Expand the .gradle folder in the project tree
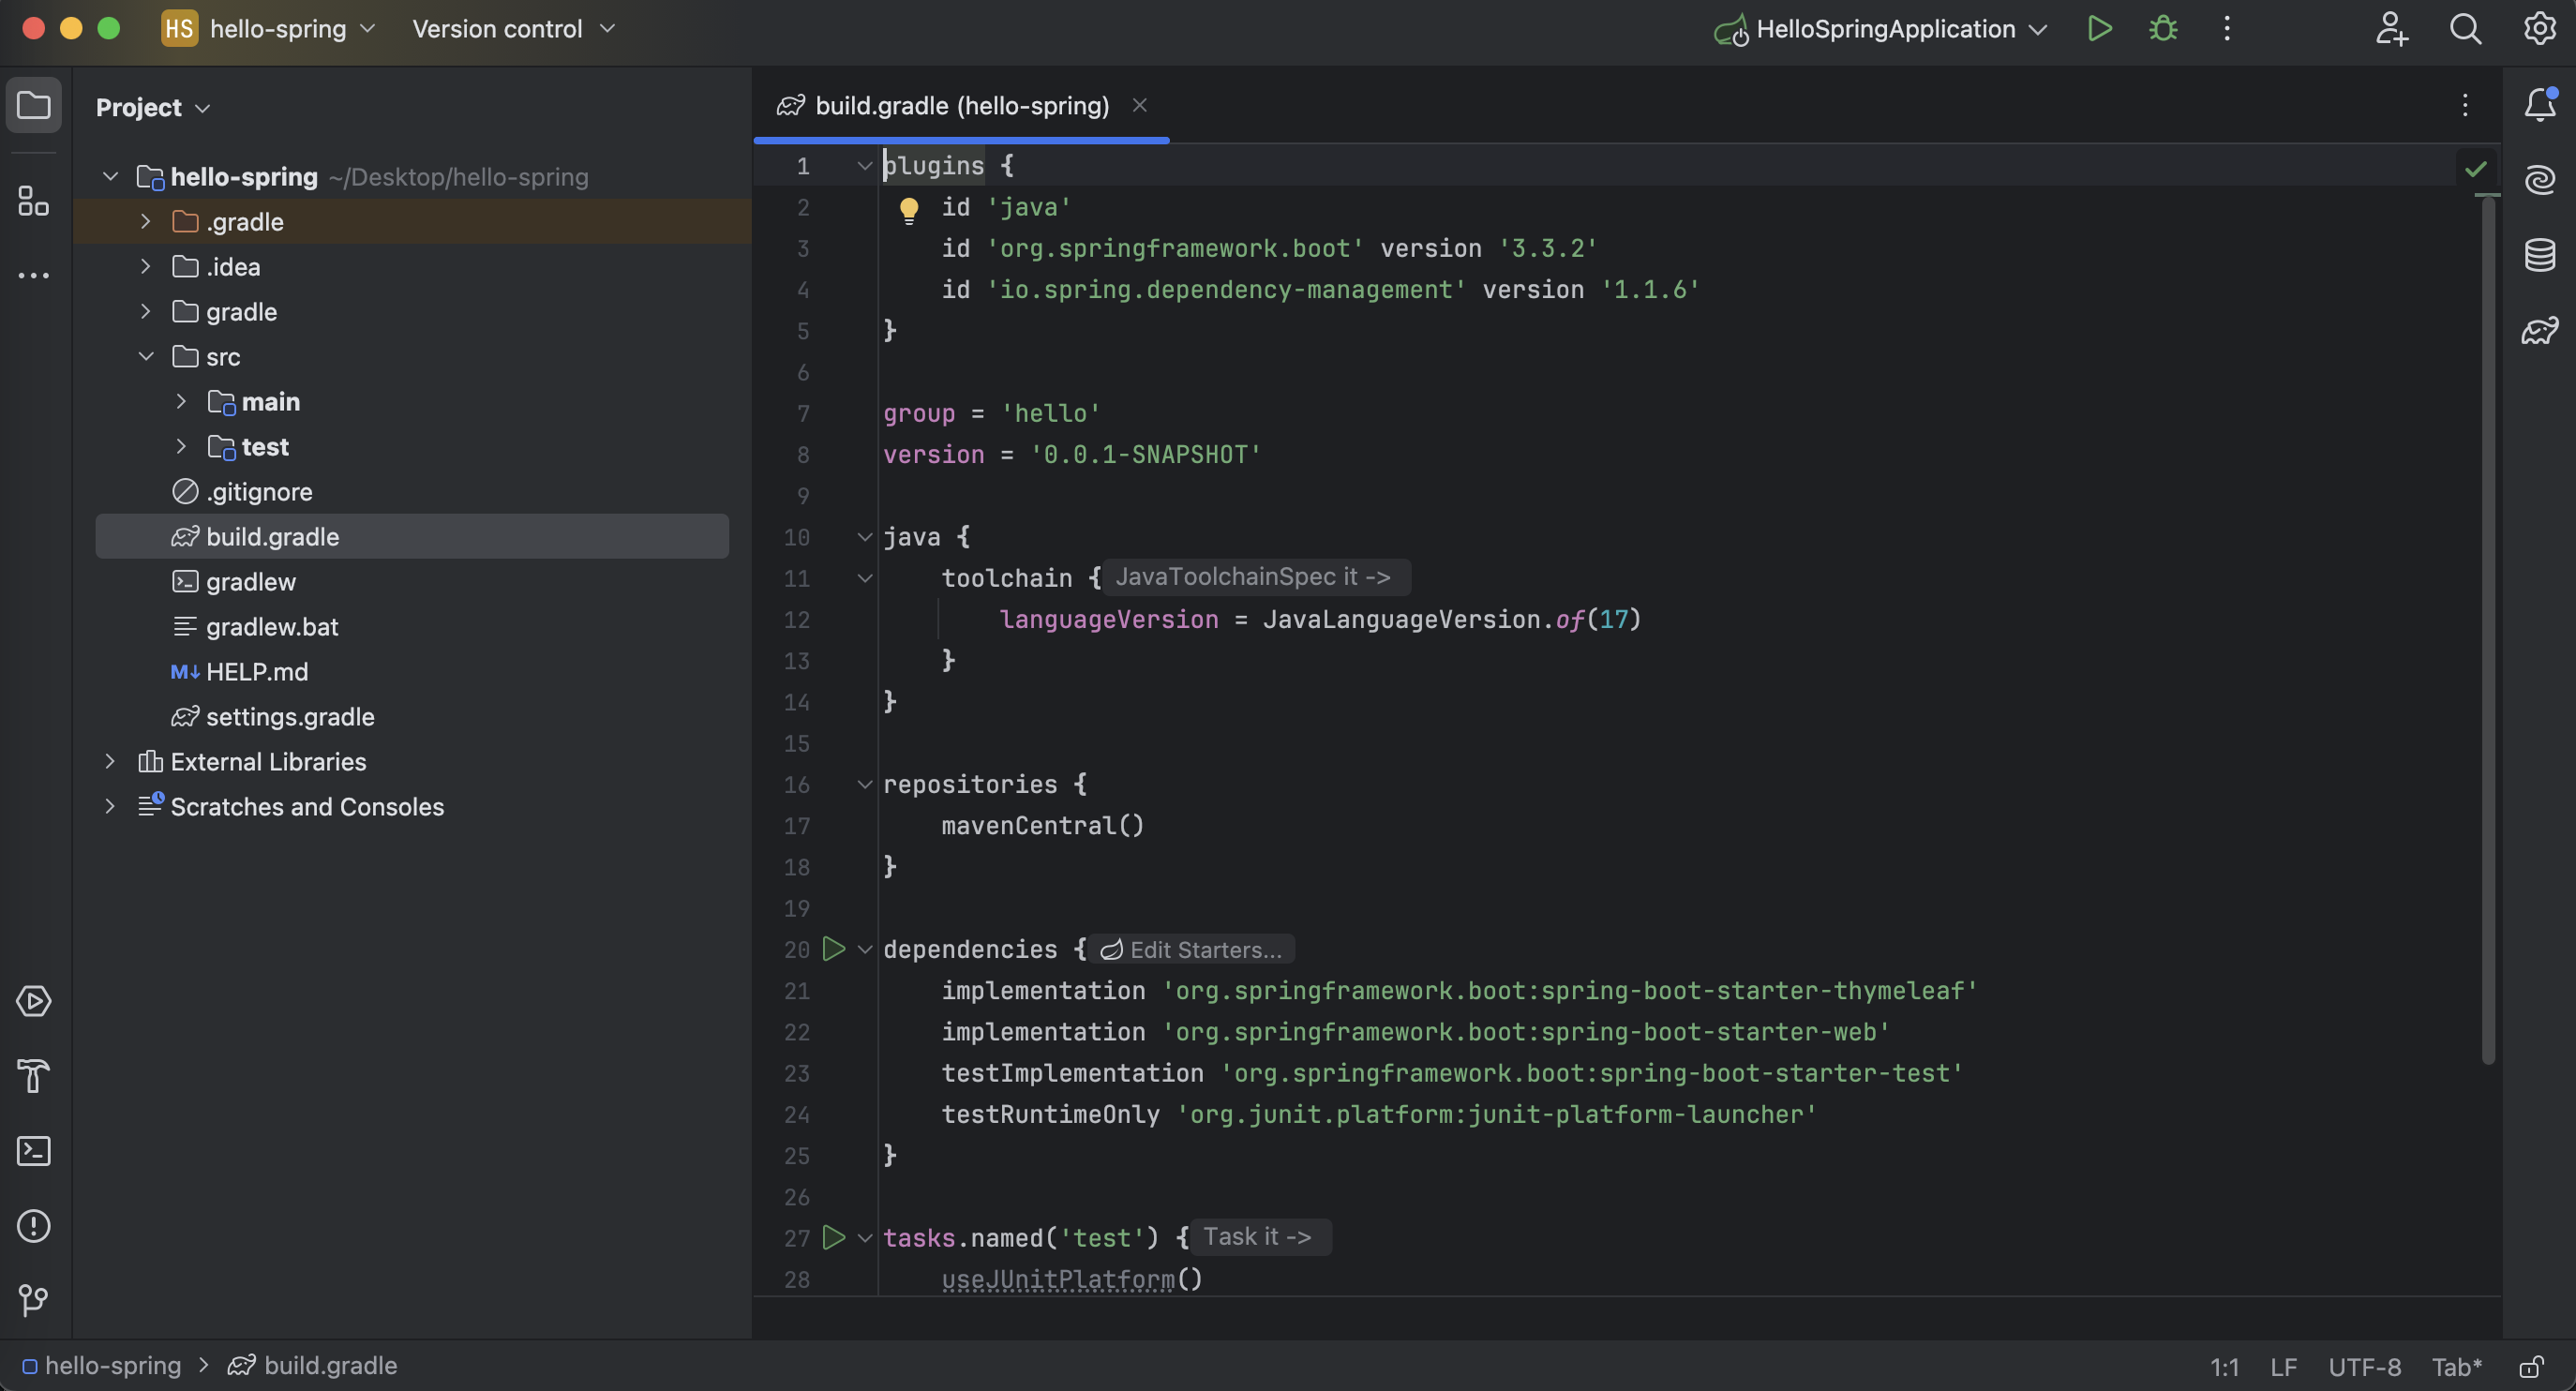The width and height of the screenshot is (2576, 1391). [146, 221]
